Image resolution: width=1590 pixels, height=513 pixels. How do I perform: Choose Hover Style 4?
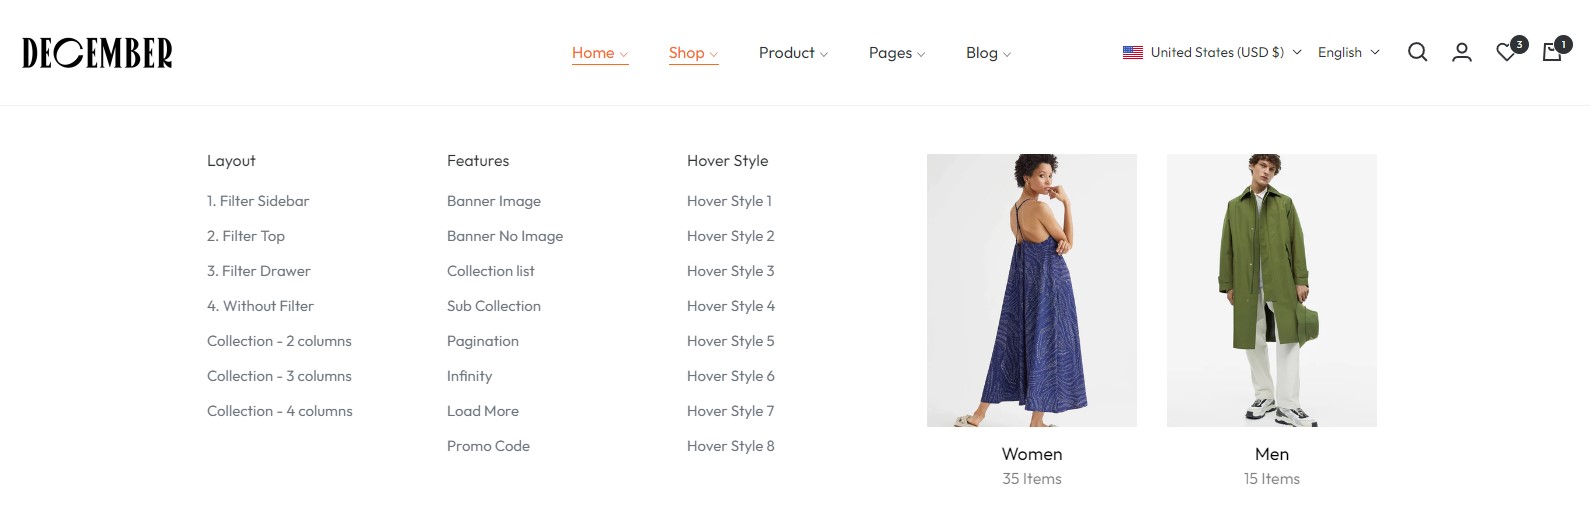730,306
